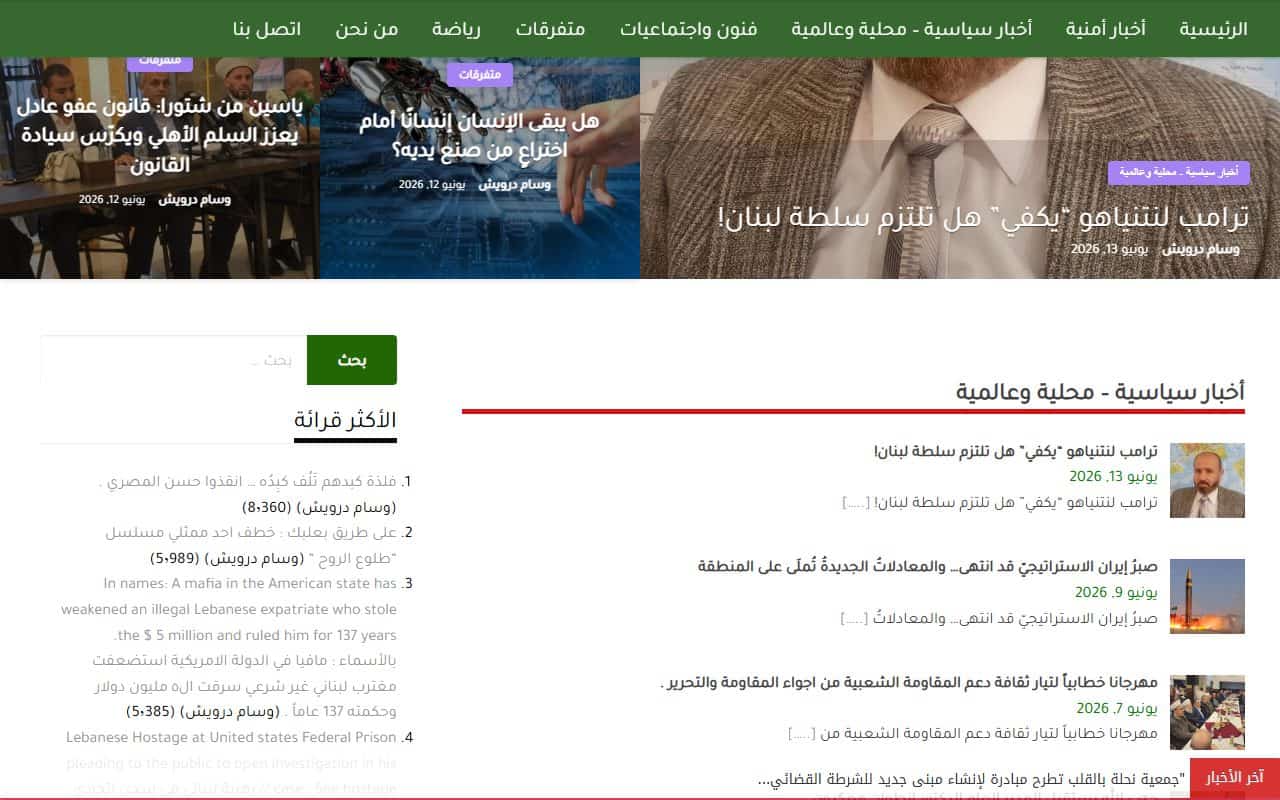Open article صبرُ إيران الاستراتيجيّ قد انتهى
1280x800 pixels.
[x=927, y=567]
